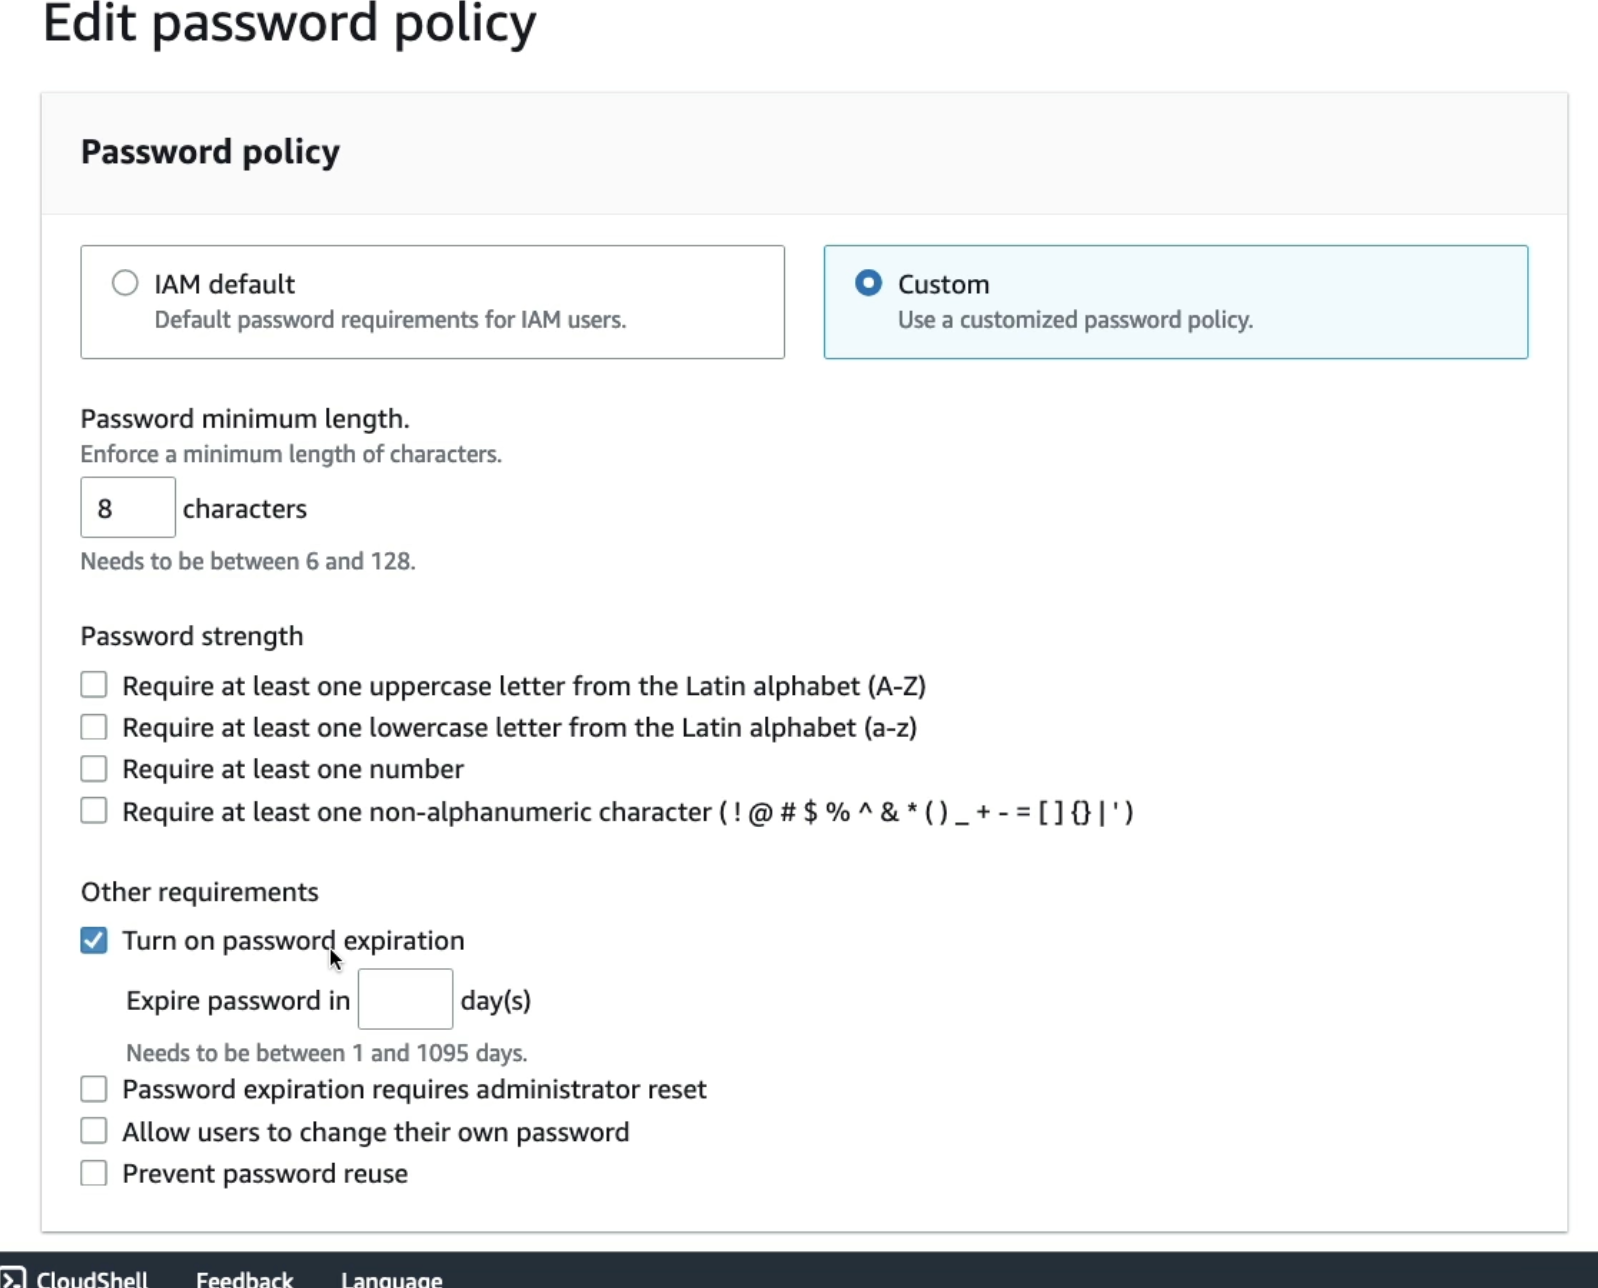Check Require at least one number
The height and width of the screenshot is (1288, 1598).
94,769
